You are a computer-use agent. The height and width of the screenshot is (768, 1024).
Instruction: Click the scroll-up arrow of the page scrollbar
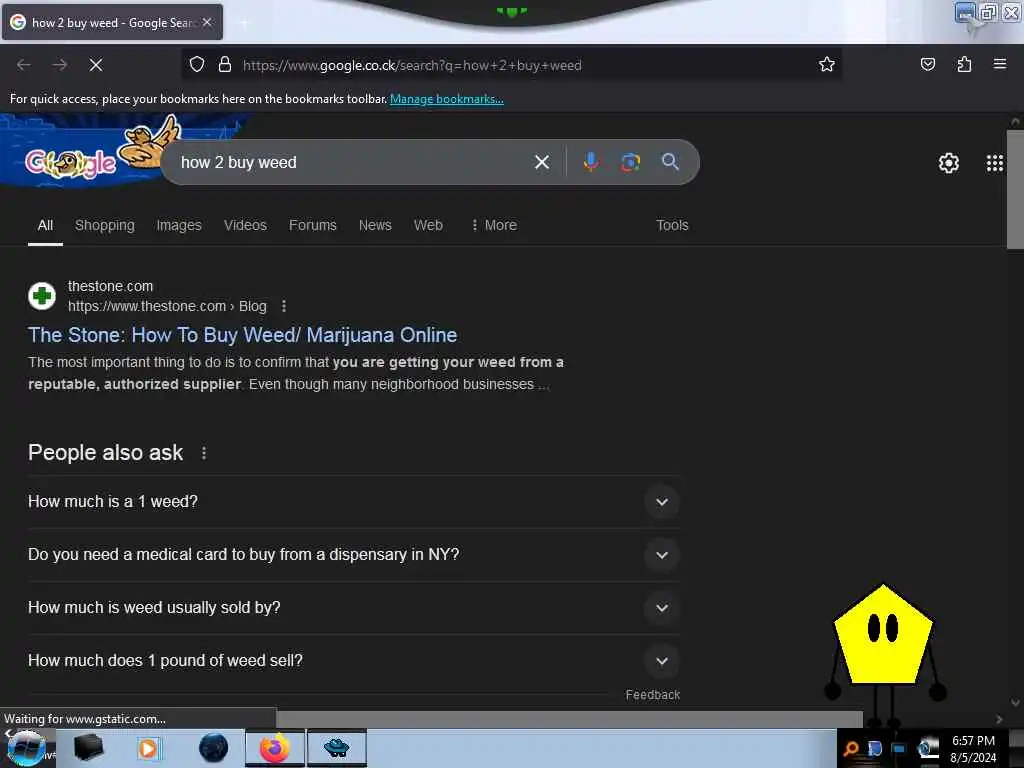(1015, 121)
